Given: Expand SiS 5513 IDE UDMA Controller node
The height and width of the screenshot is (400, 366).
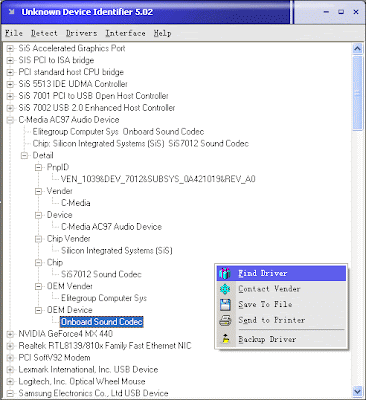Looking at the screenshot, I should point(10,84).
